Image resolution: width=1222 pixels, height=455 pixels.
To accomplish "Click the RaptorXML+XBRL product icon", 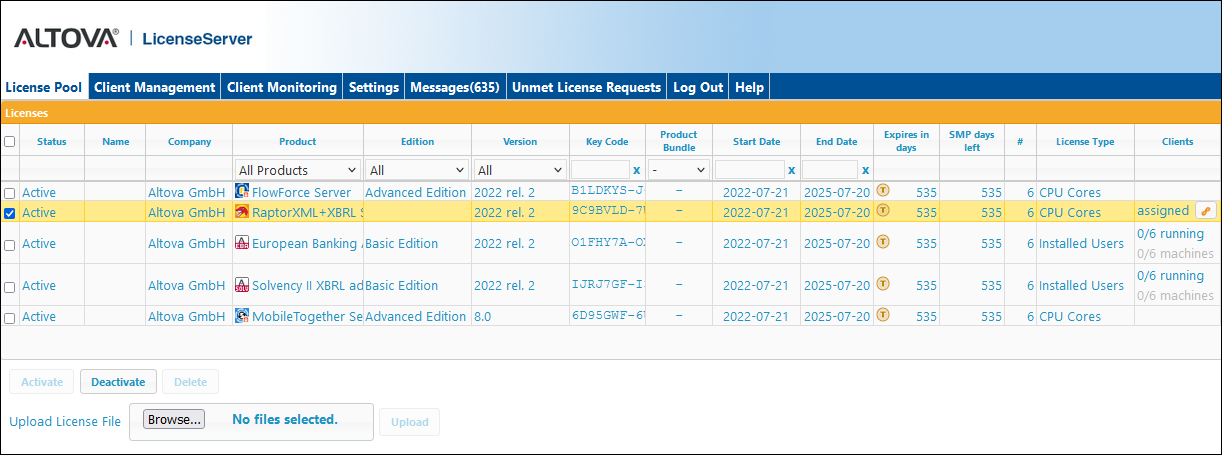I will 241,212.
